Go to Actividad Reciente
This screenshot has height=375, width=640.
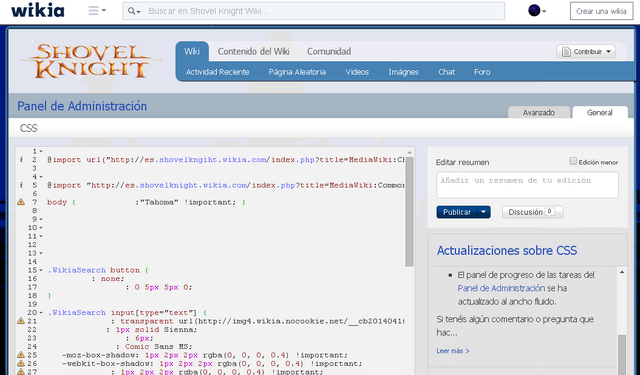(217, 72)
